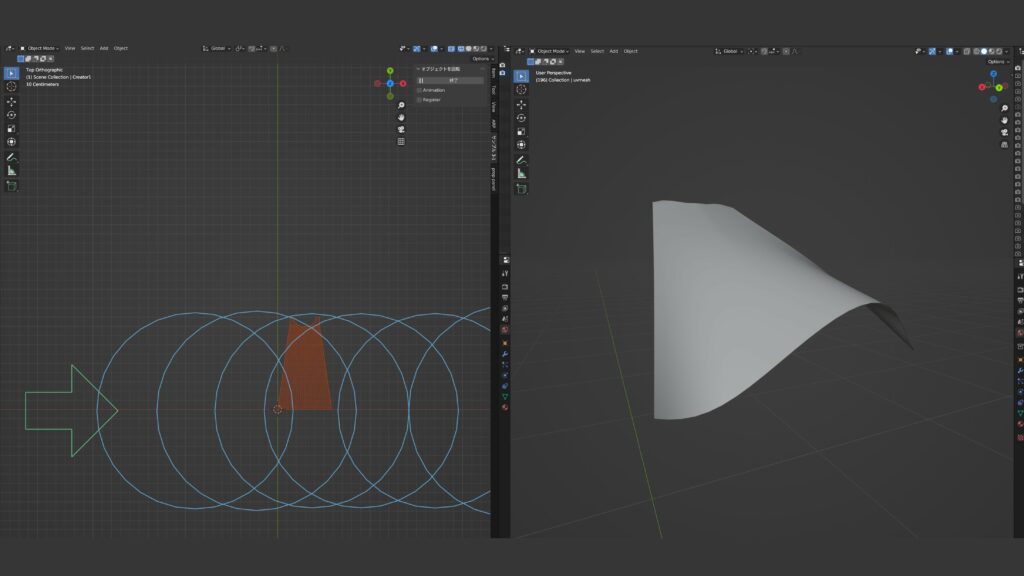Click the green Y axis on right gizmo
The image size is (1024, 576).
click(x=998, y=88)
